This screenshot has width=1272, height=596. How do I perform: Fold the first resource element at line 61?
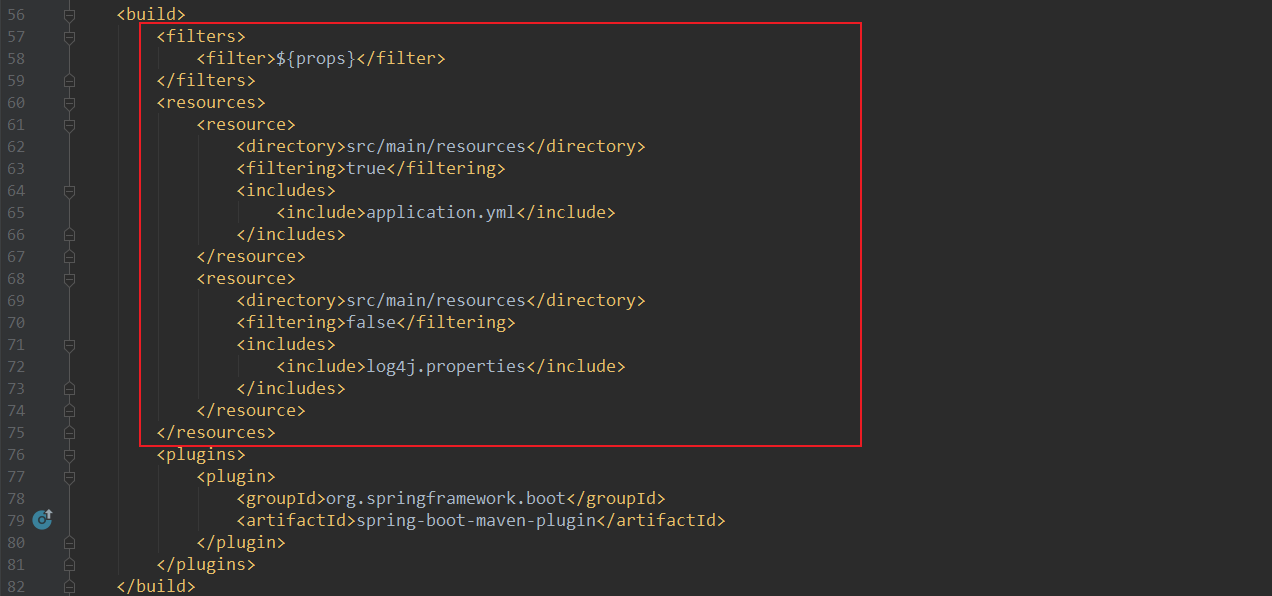(x=69, y=125)
